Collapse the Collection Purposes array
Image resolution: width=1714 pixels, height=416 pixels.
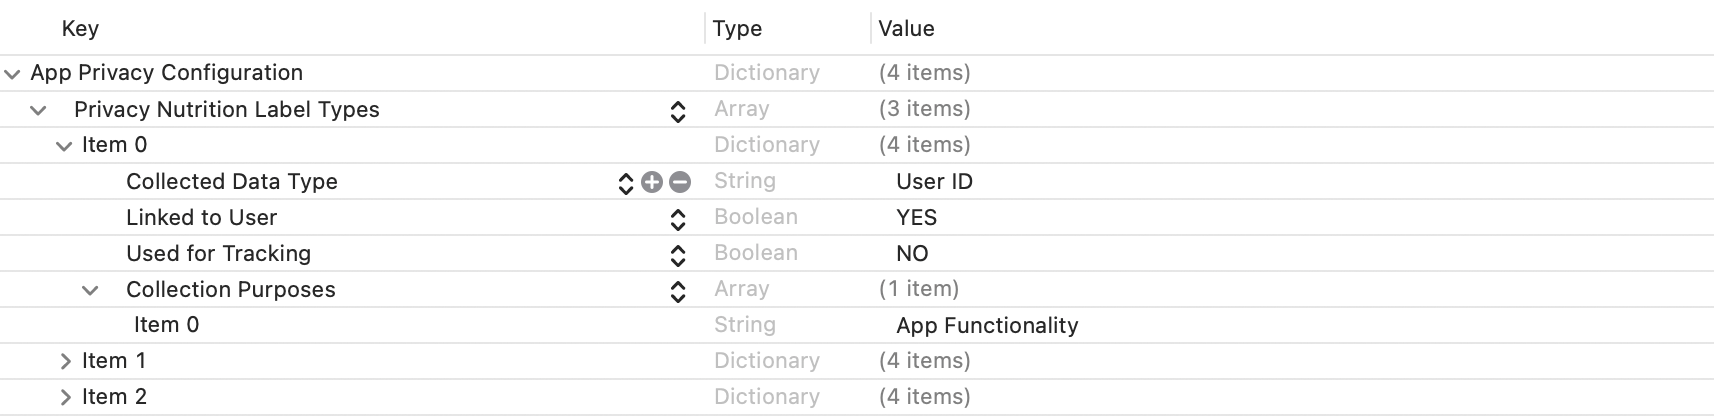[90, 290]
